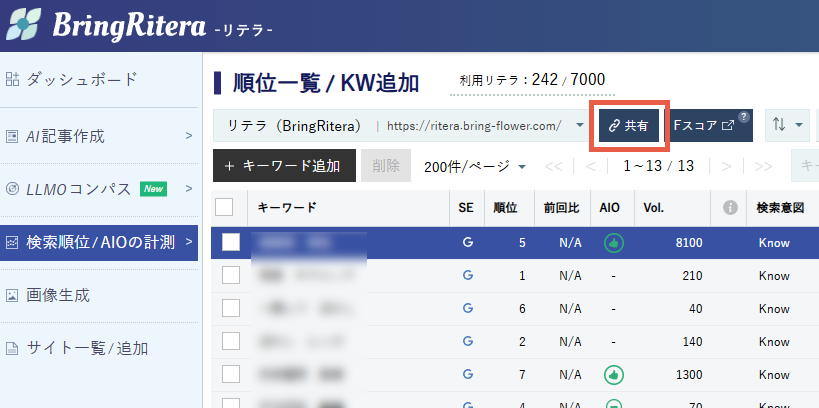
Task: Sort by the 検索意図 column header
Action: (x=780, y=208)
